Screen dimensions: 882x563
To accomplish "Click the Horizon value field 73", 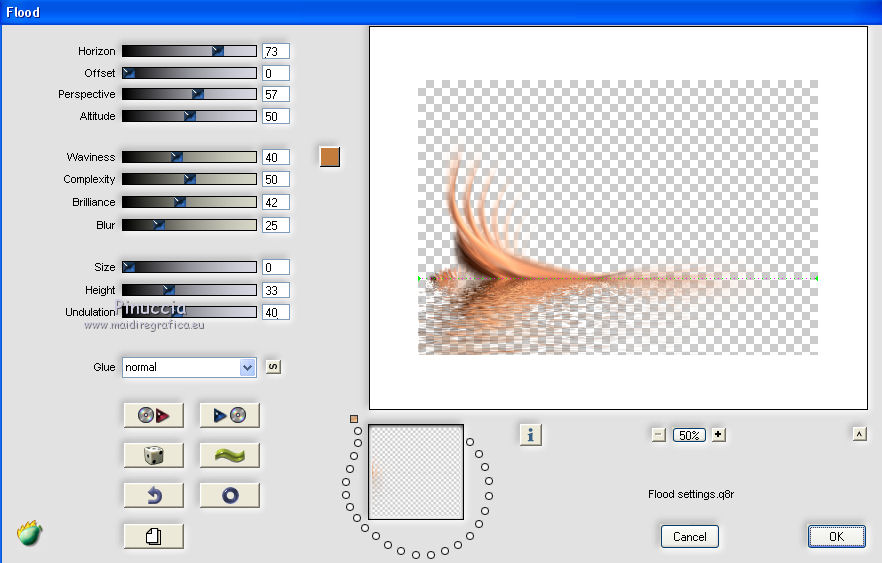I will [x=276, y=51].
